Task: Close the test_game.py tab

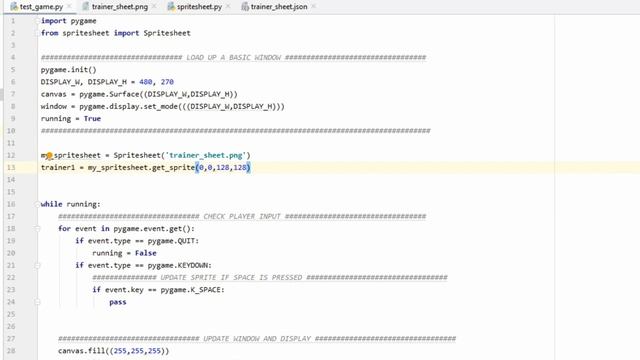Action: [x=69, y=7]
